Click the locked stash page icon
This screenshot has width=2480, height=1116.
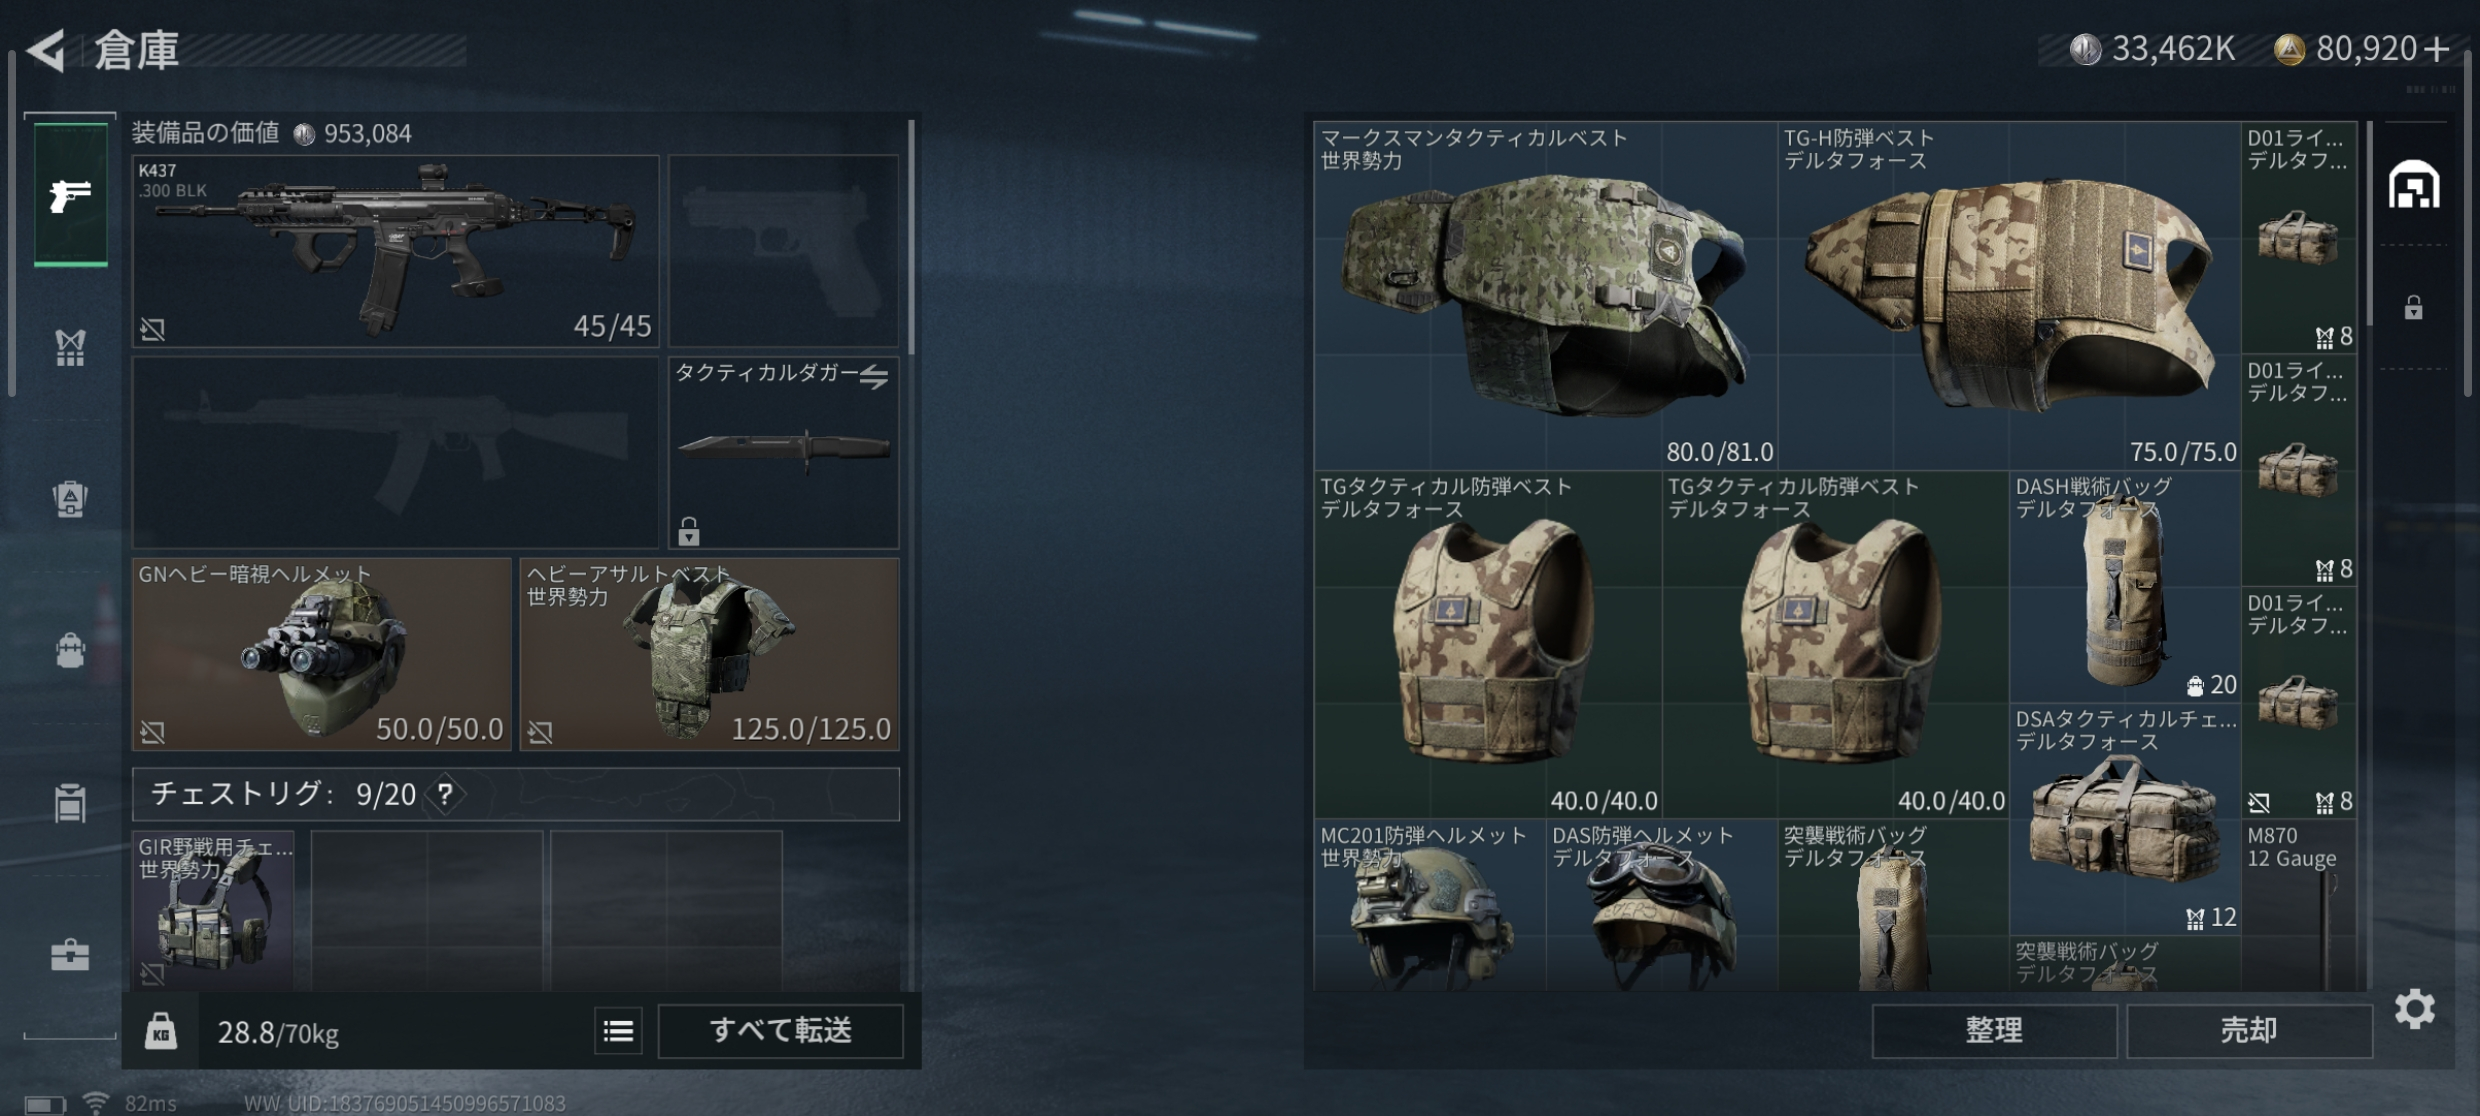pyautogui.click(x=2414, y=307)
